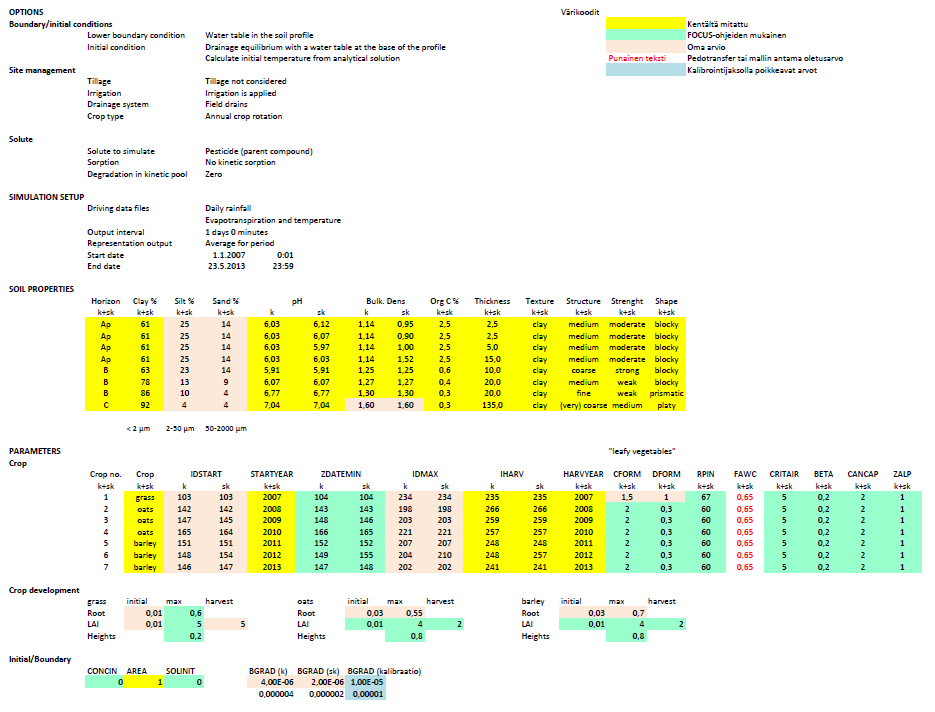Select the '50-2000 µm' particle size label
Image resolution: width=935 pixels, height=712 pixels.
point(225,428)
